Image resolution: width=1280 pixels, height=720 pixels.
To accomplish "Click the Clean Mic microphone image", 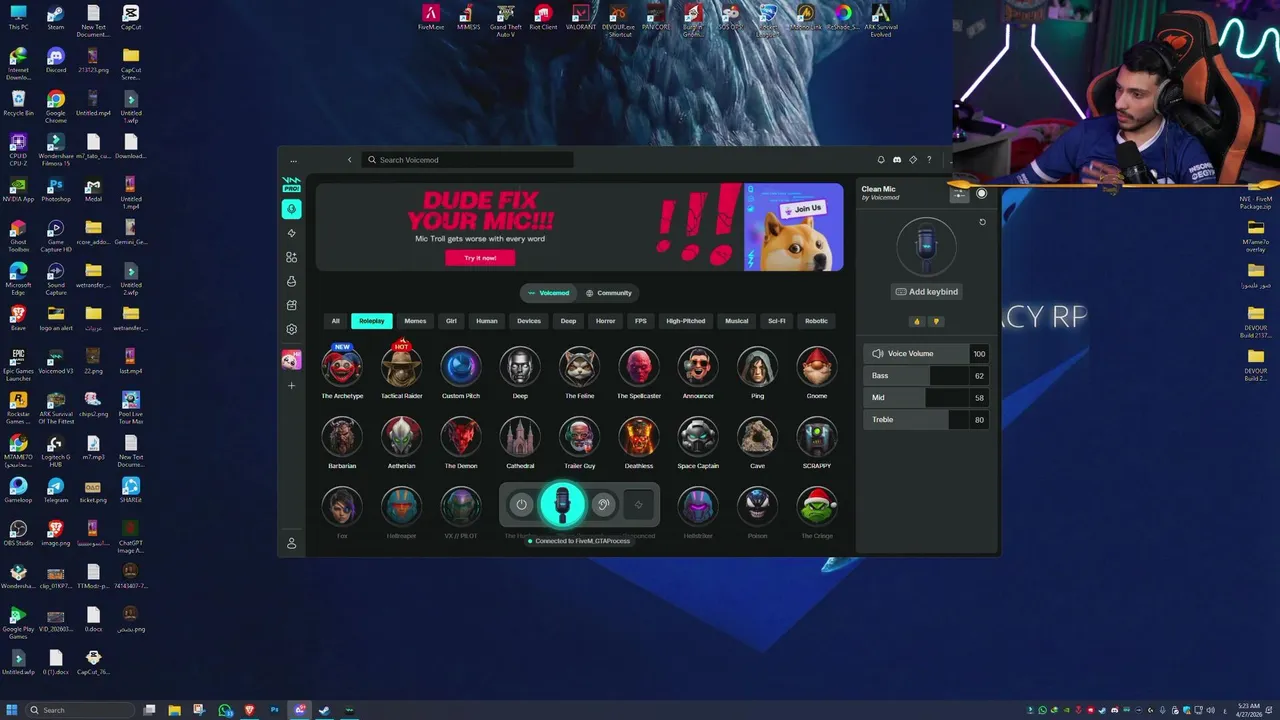I will [x=926, y=247].
